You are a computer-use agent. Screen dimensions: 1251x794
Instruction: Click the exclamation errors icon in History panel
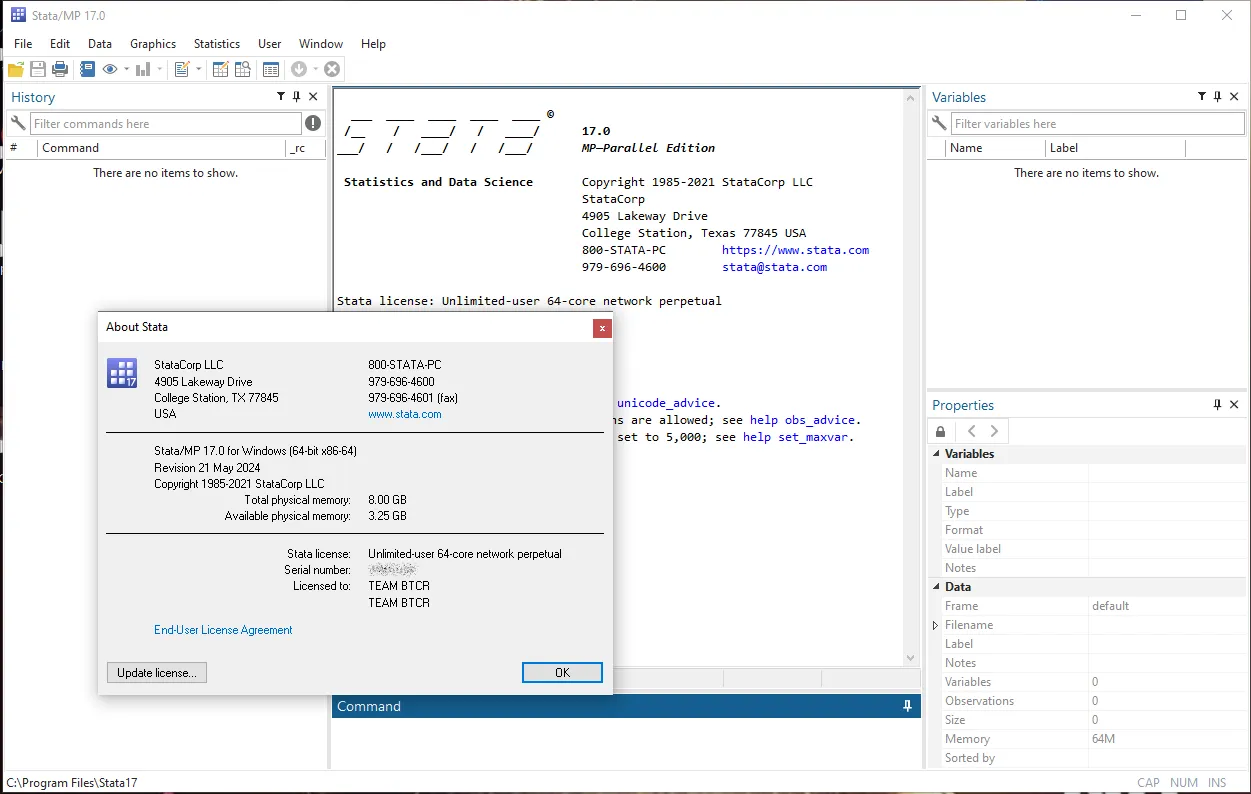(313, 123)
